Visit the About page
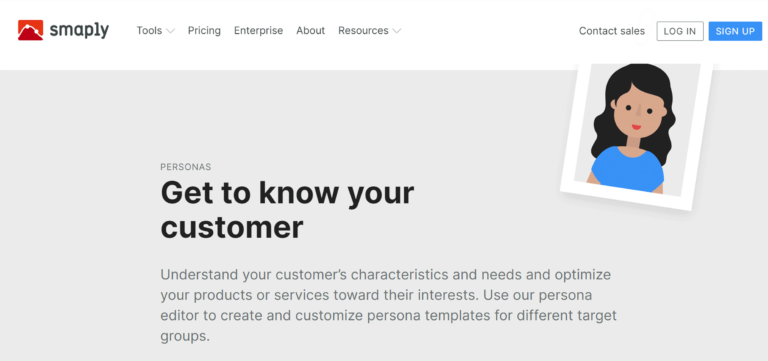Viewport: 768px width, 361px height. (x=311, y=31)
